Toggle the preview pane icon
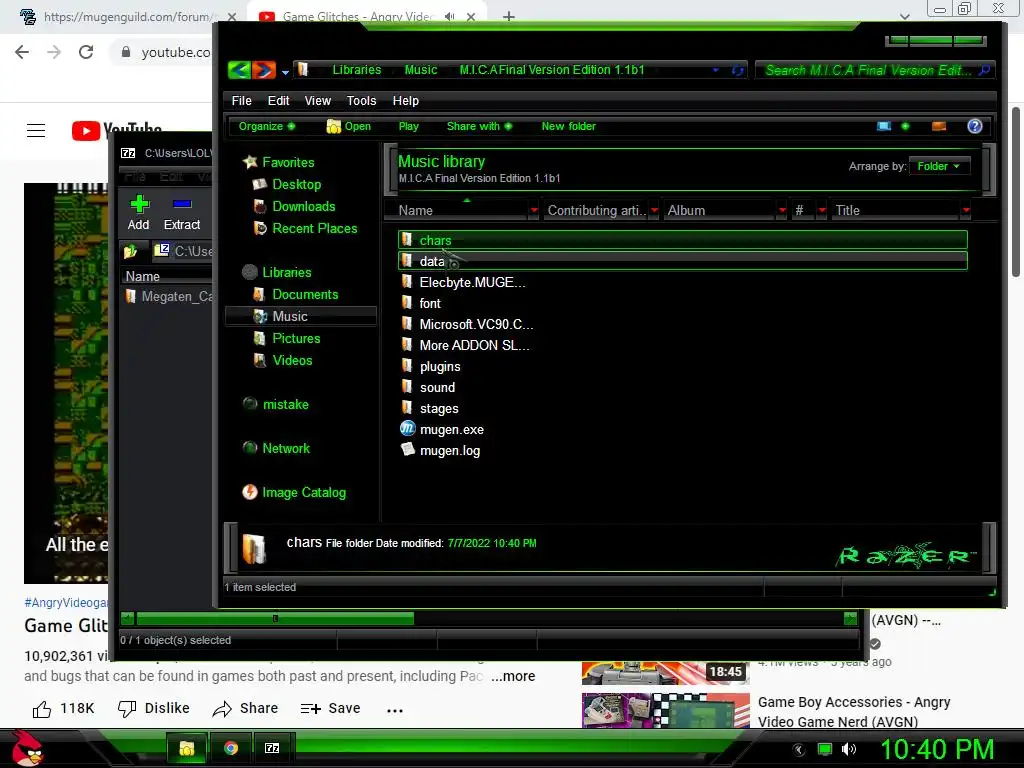Image resolution: width=1024 pixels, height=768 pixels. 939,126
